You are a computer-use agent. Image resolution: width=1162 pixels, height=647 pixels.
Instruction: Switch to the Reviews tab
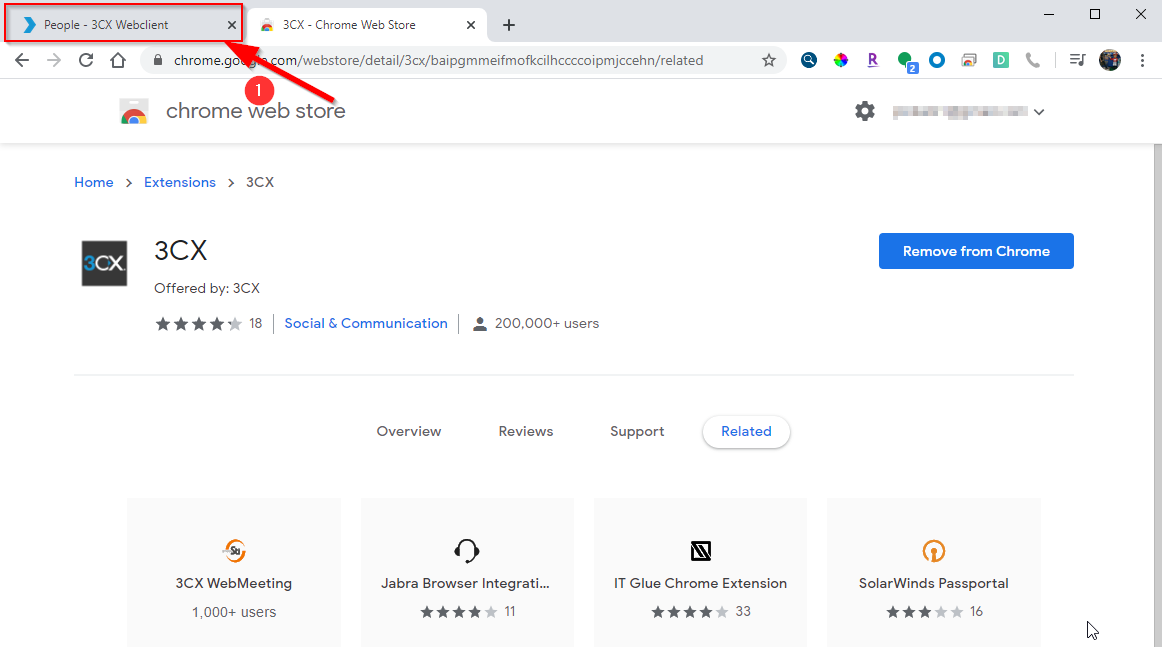526,431
